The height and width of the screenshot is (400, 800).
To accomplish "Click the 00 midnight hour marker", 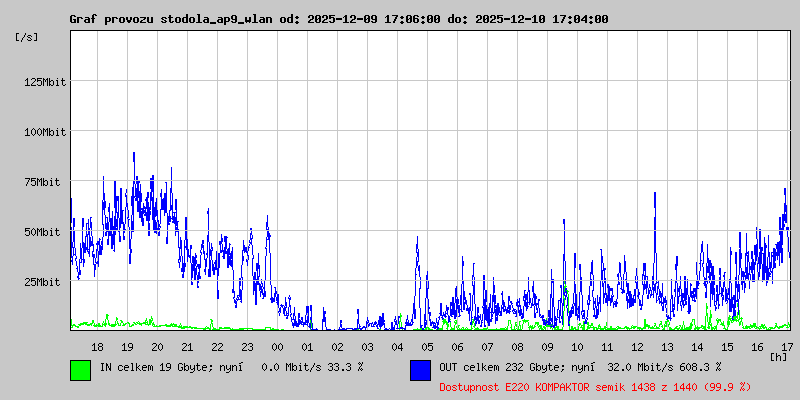I will click(277, 346).
